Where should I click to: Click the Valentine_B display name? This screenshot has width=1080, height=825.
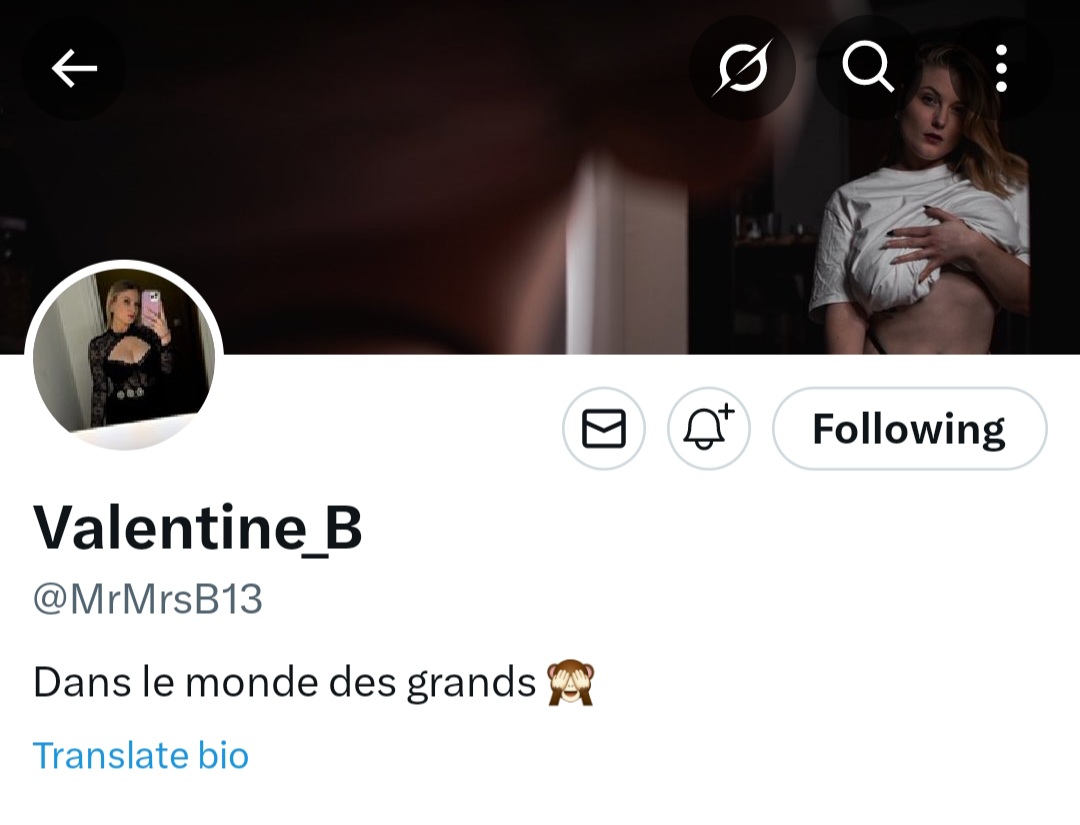pos(198,529)
